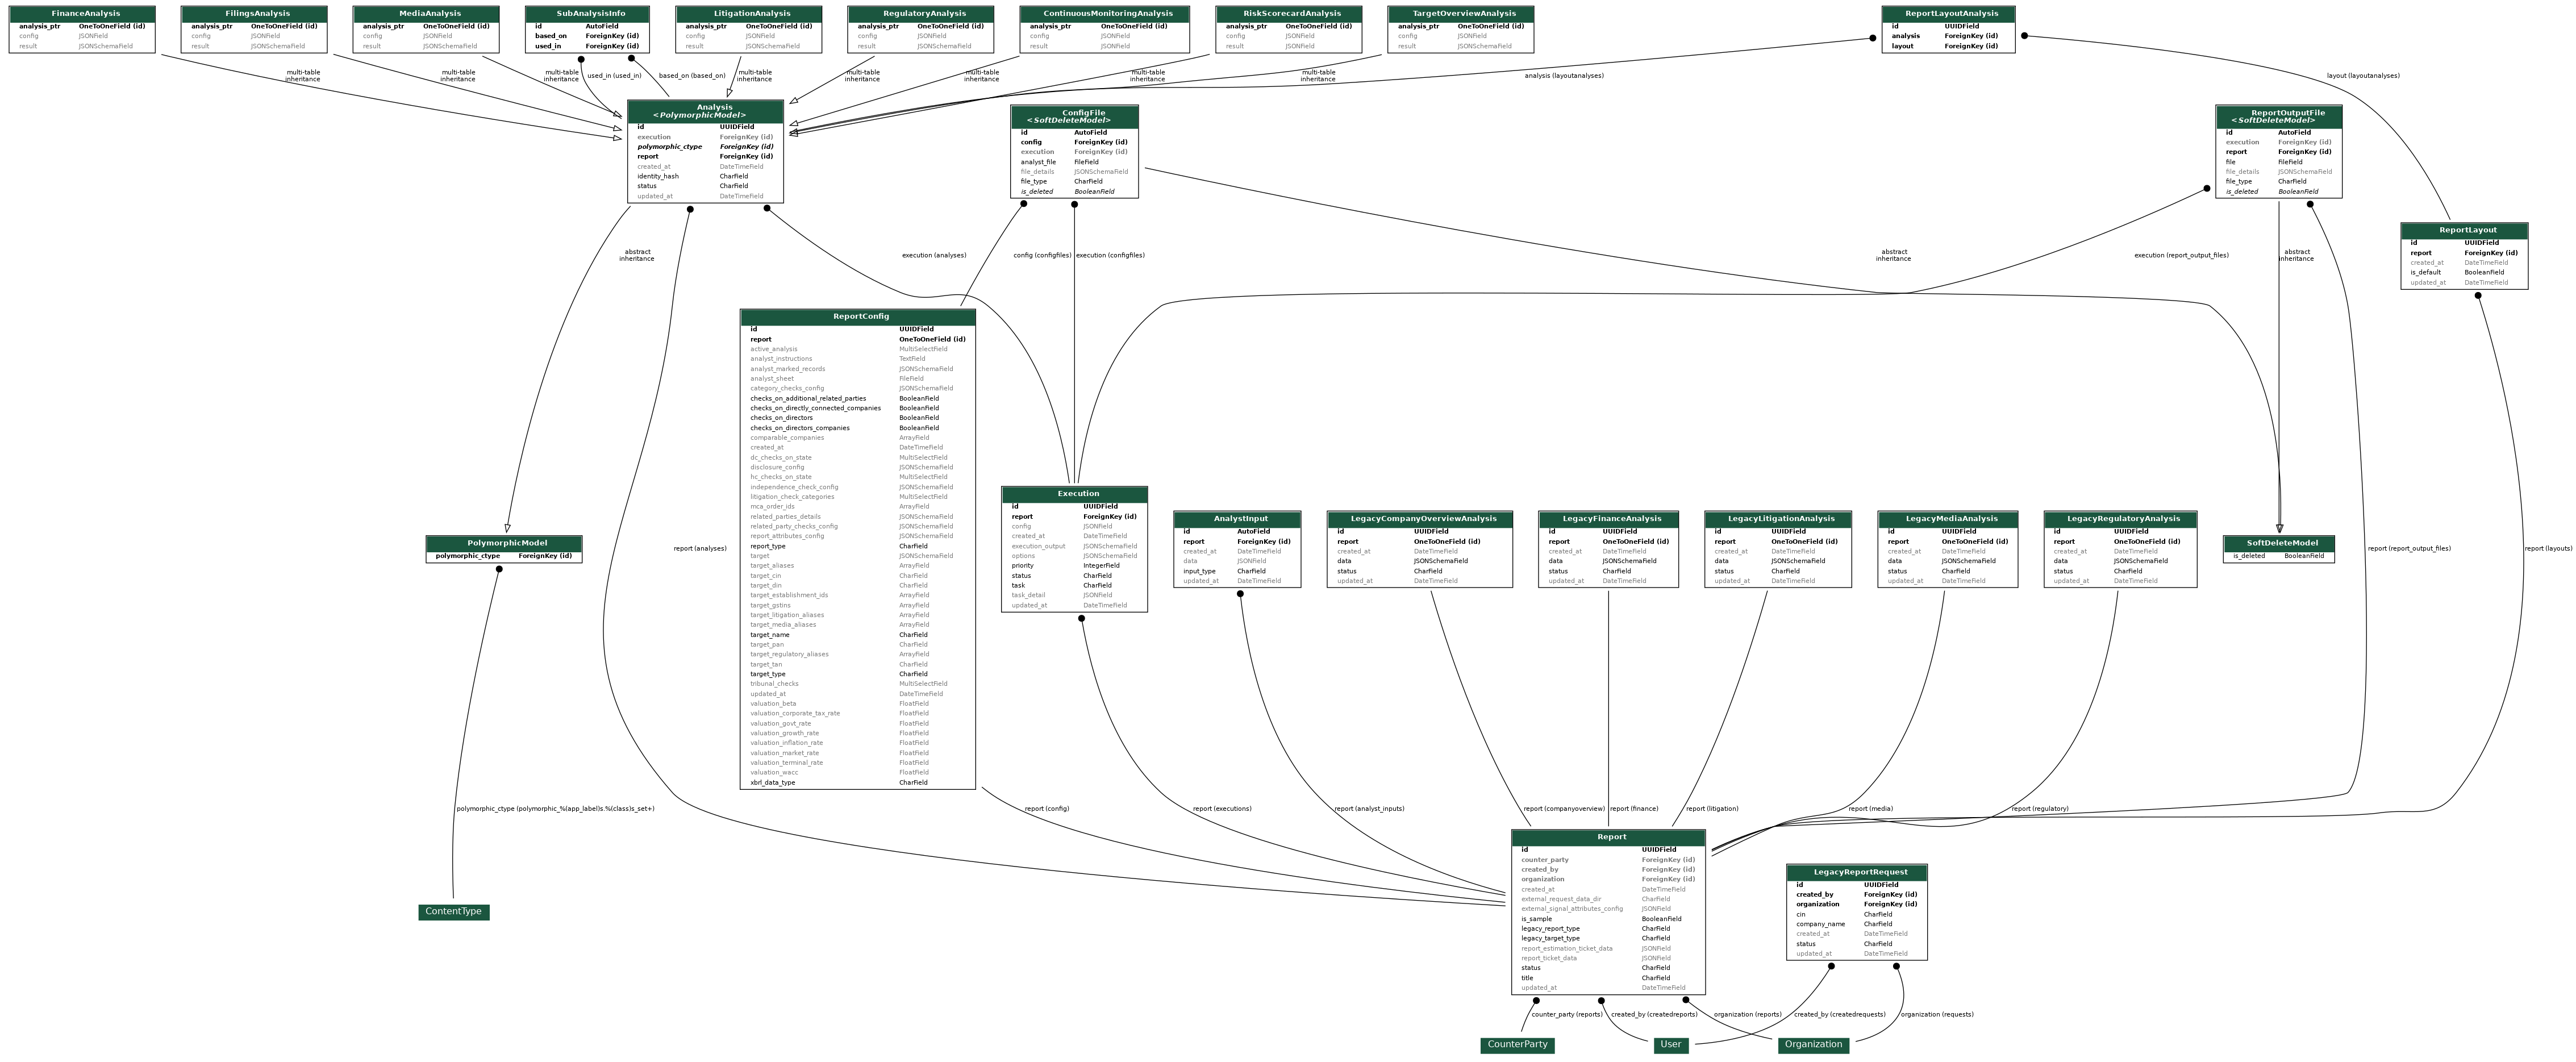Select the ReportLayoutAnalysis table header
Image resolution: width=2576 pixels, height=1062 pixels.
(x=1951, y=14)
